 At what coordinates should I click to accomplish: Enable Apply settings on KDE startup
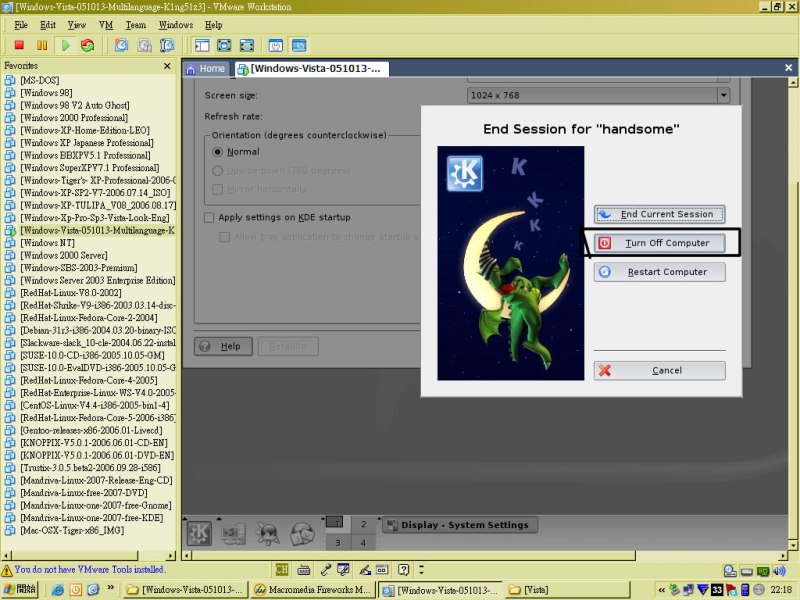209,217
